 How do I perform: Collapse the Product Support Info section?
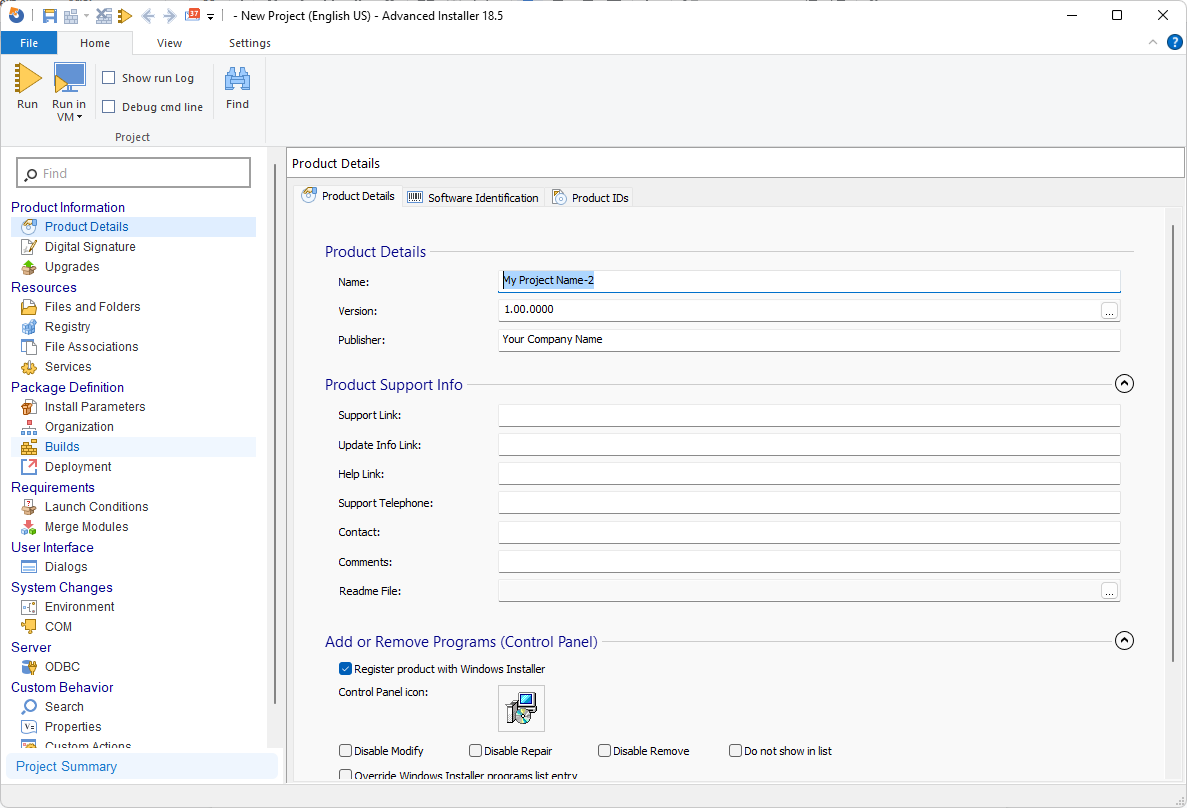click(x=1124, y=384)
